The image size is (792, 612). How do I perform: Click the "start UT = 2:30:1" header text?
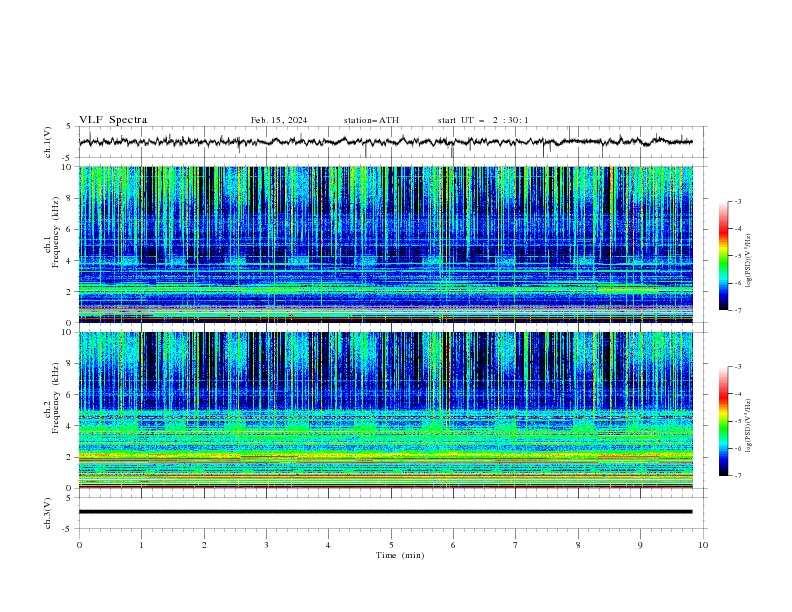(483, 120)
